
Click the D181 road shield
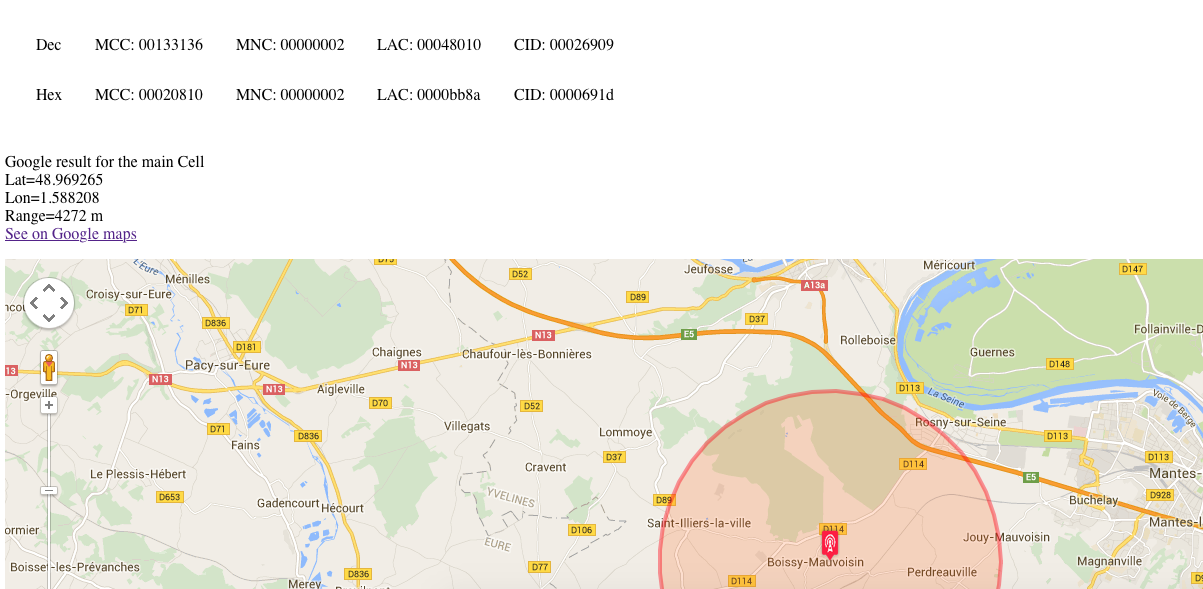tap(247, 347)
